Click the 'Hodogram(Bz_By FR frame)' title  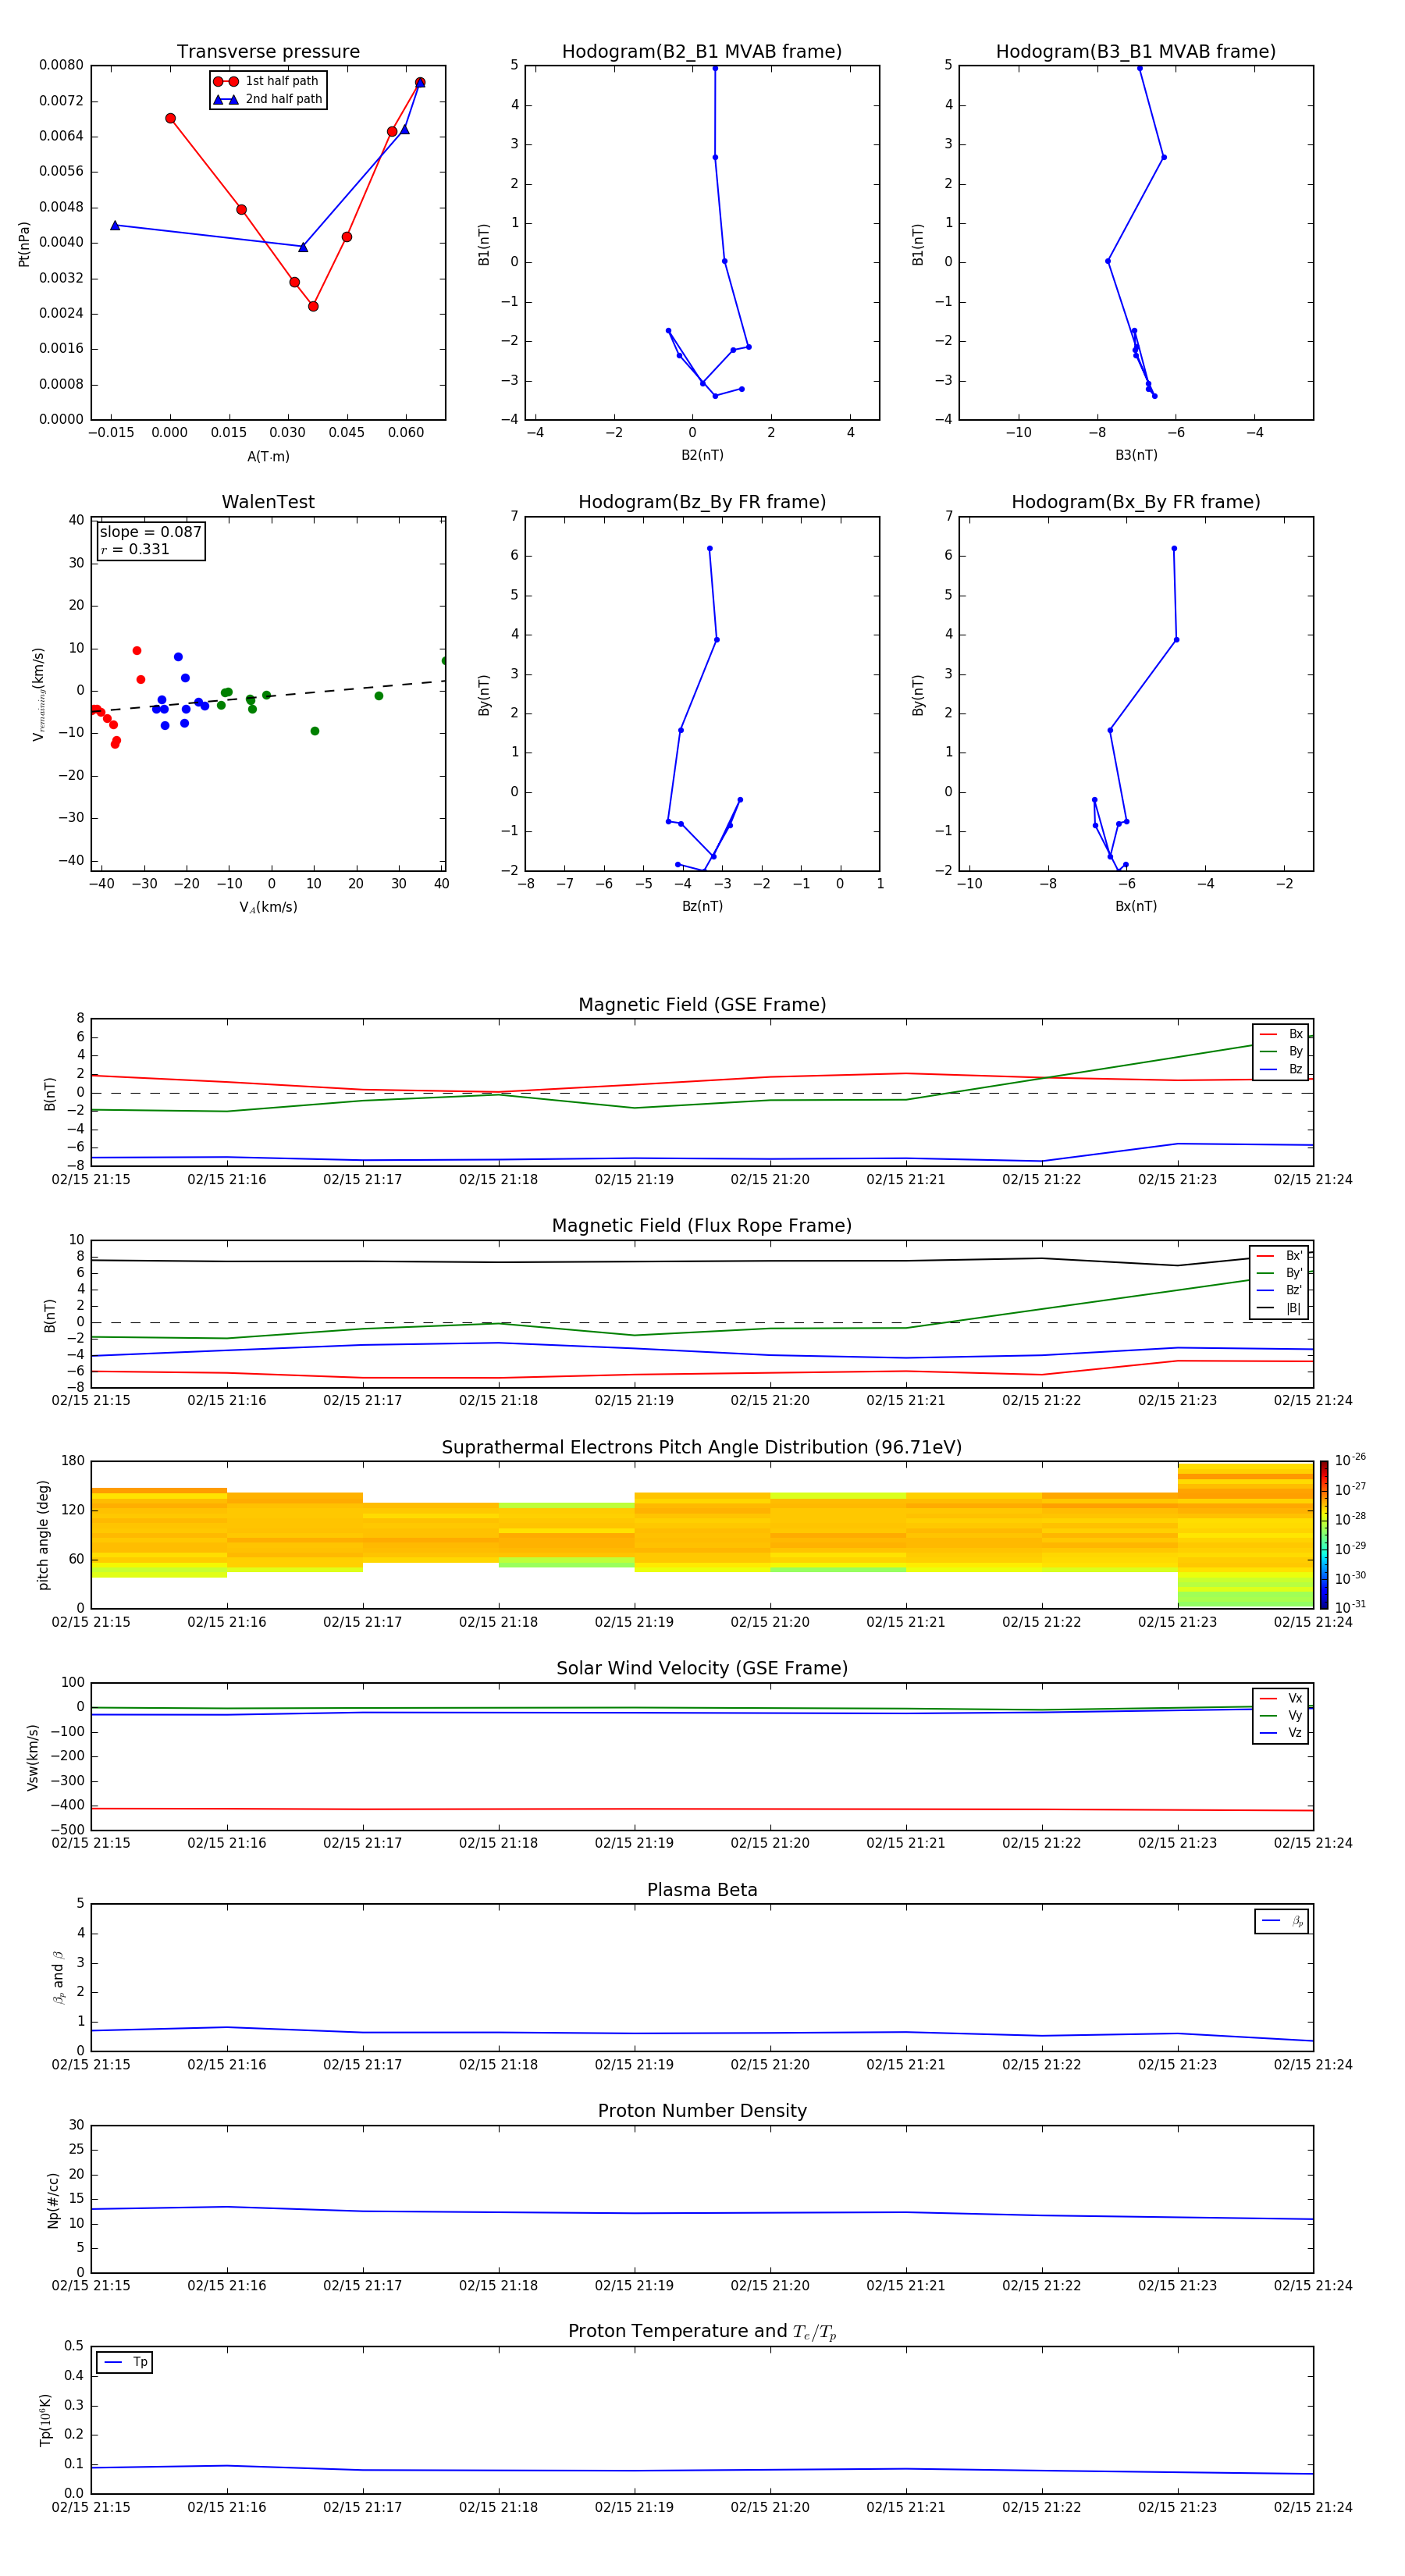[x=702, y=502]
